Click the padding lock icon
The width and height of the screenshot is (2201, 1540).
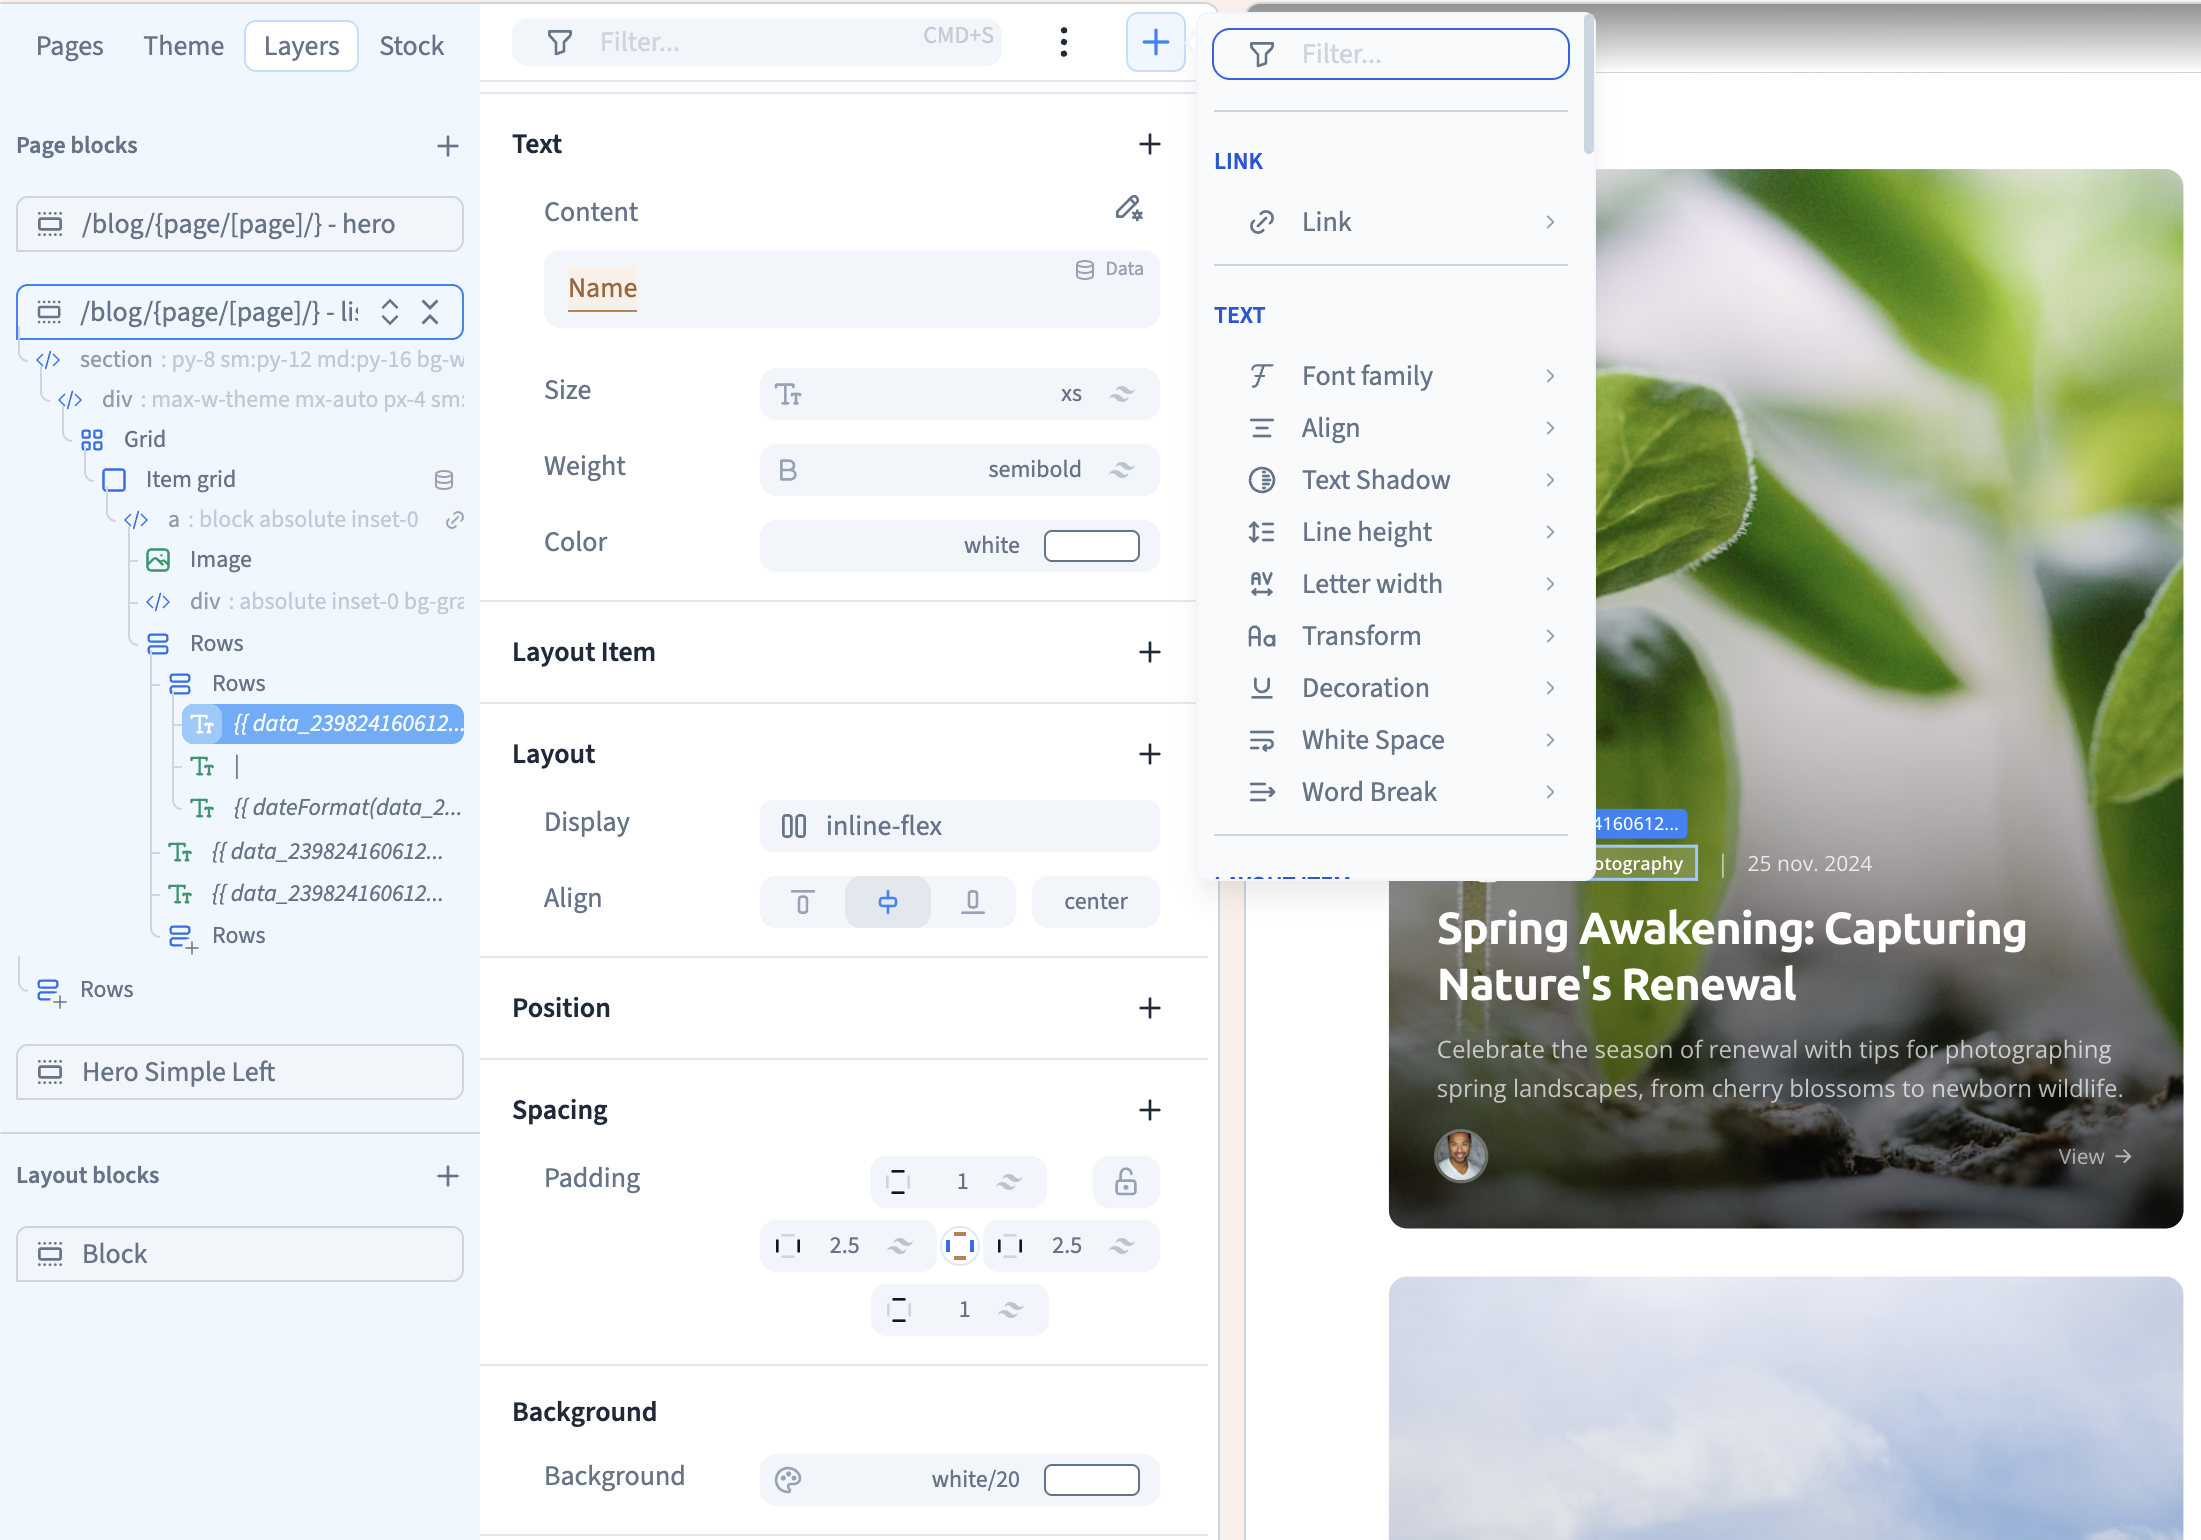[1125, 1182]
